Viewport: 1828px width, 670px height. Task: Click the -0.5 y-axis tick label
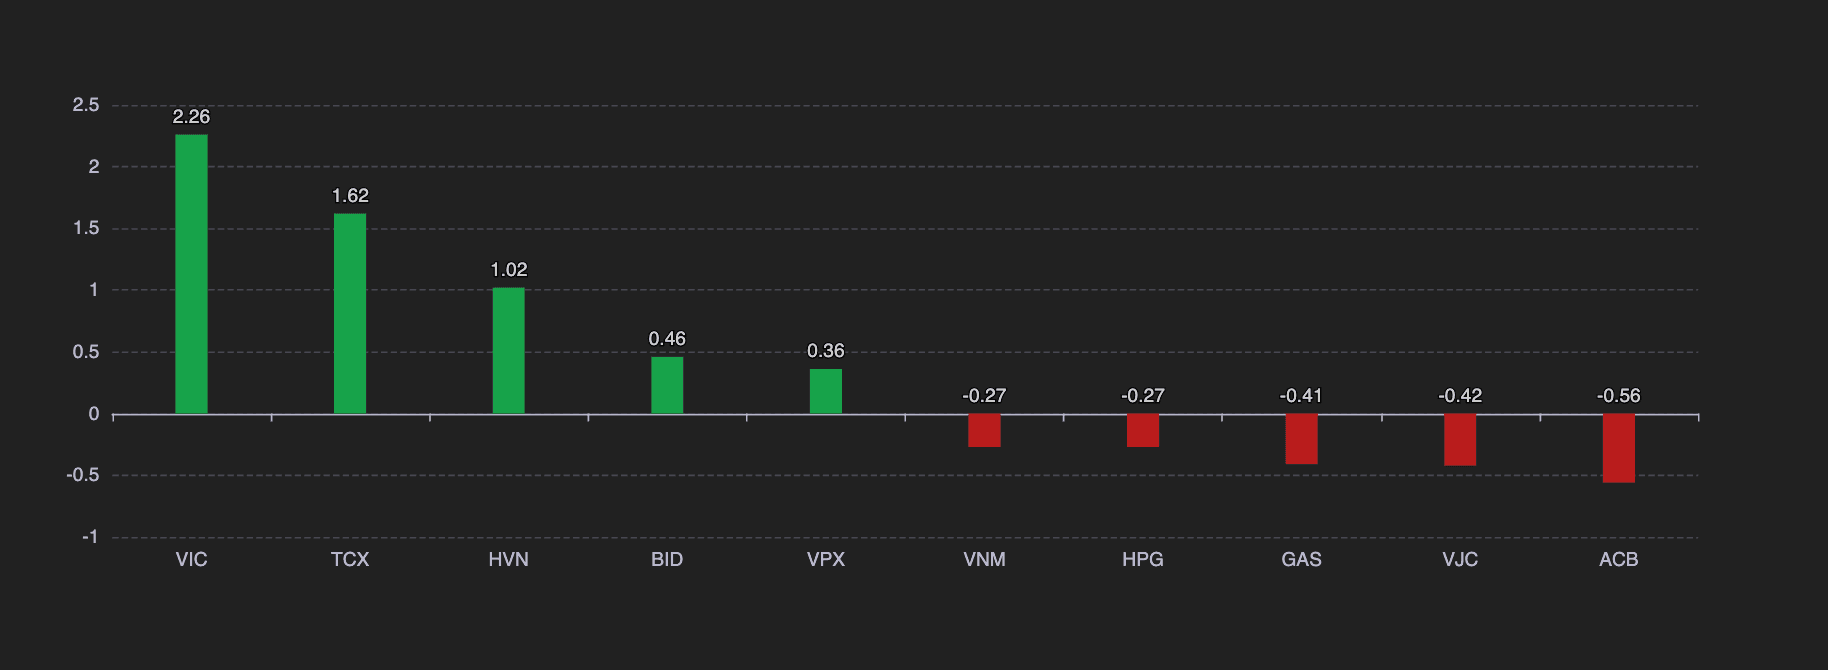[x=83, y=475]
